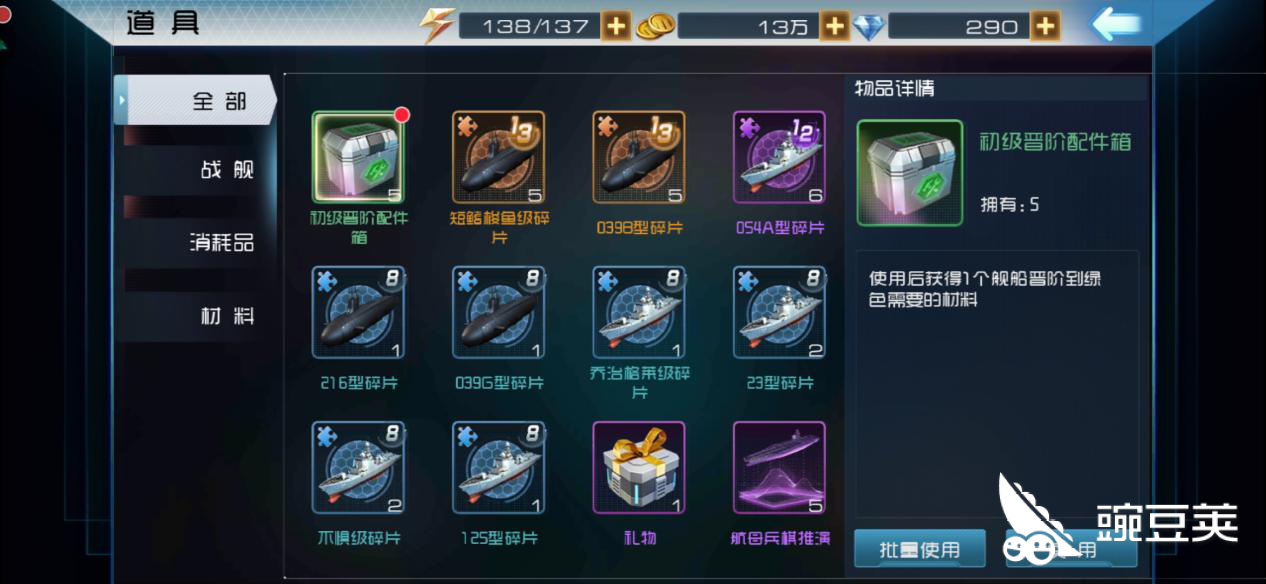Select the 礼物 gift box item
The height and width of the screenshot is (584, 1266).
(639, 467)
